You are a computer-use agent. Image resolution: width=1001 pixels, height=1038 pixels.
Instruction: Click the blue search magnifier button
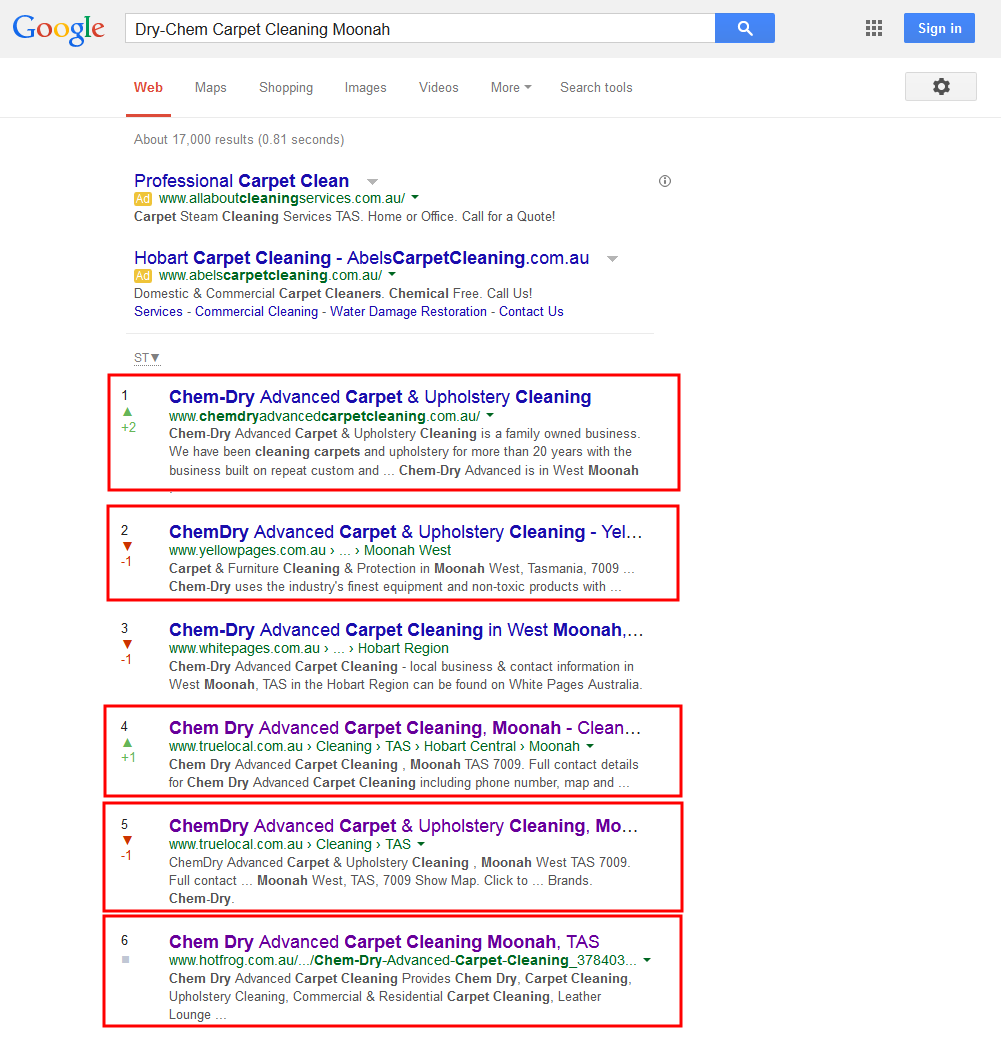pyautogui.click(x=745, y=28)
